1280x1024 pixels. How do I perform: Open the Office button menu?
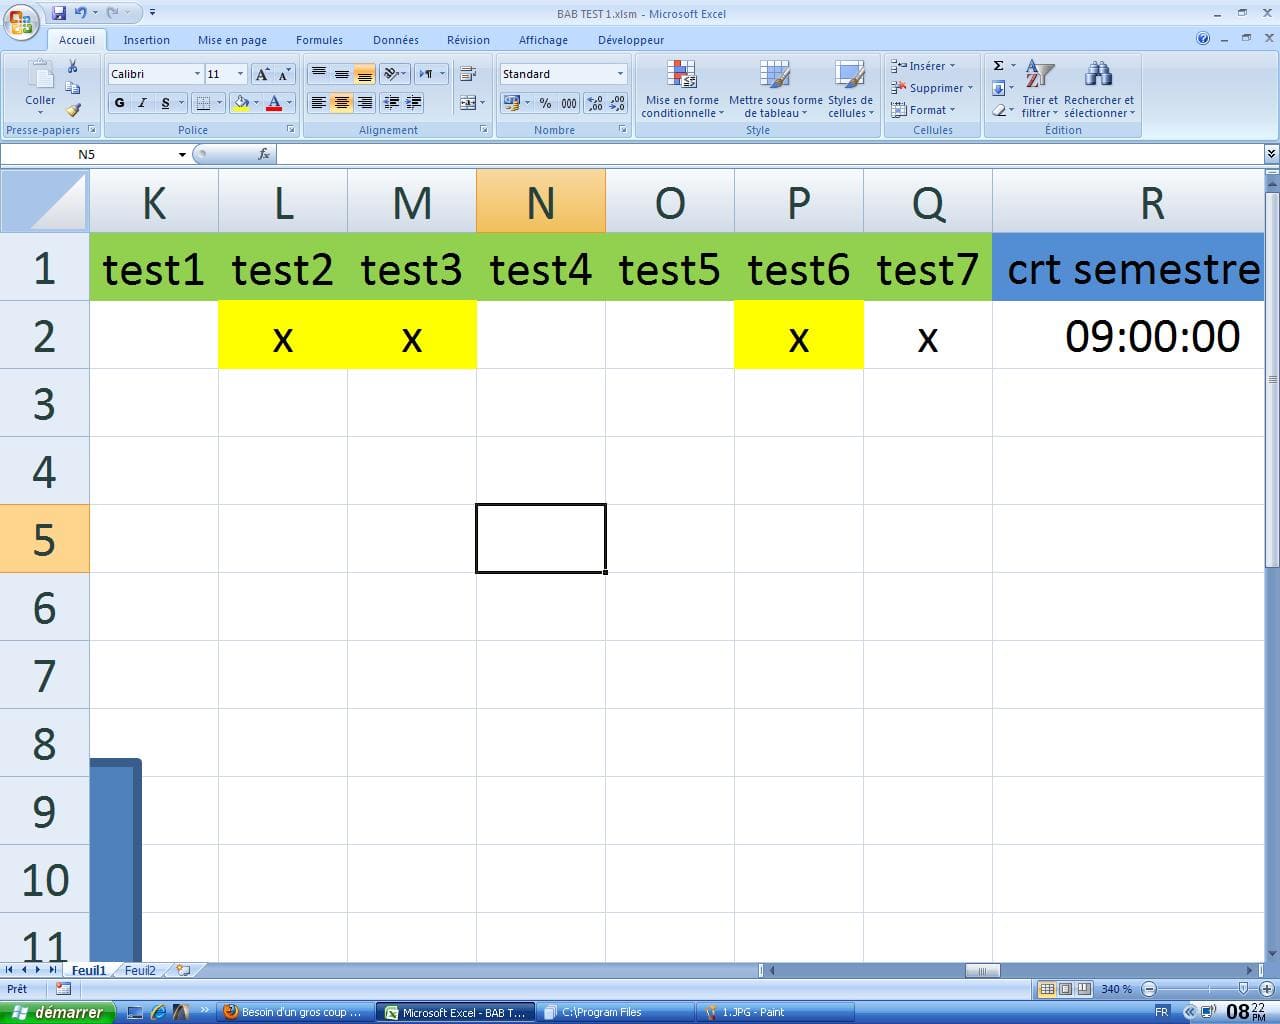pyautogui.click(x=22, y=22)
